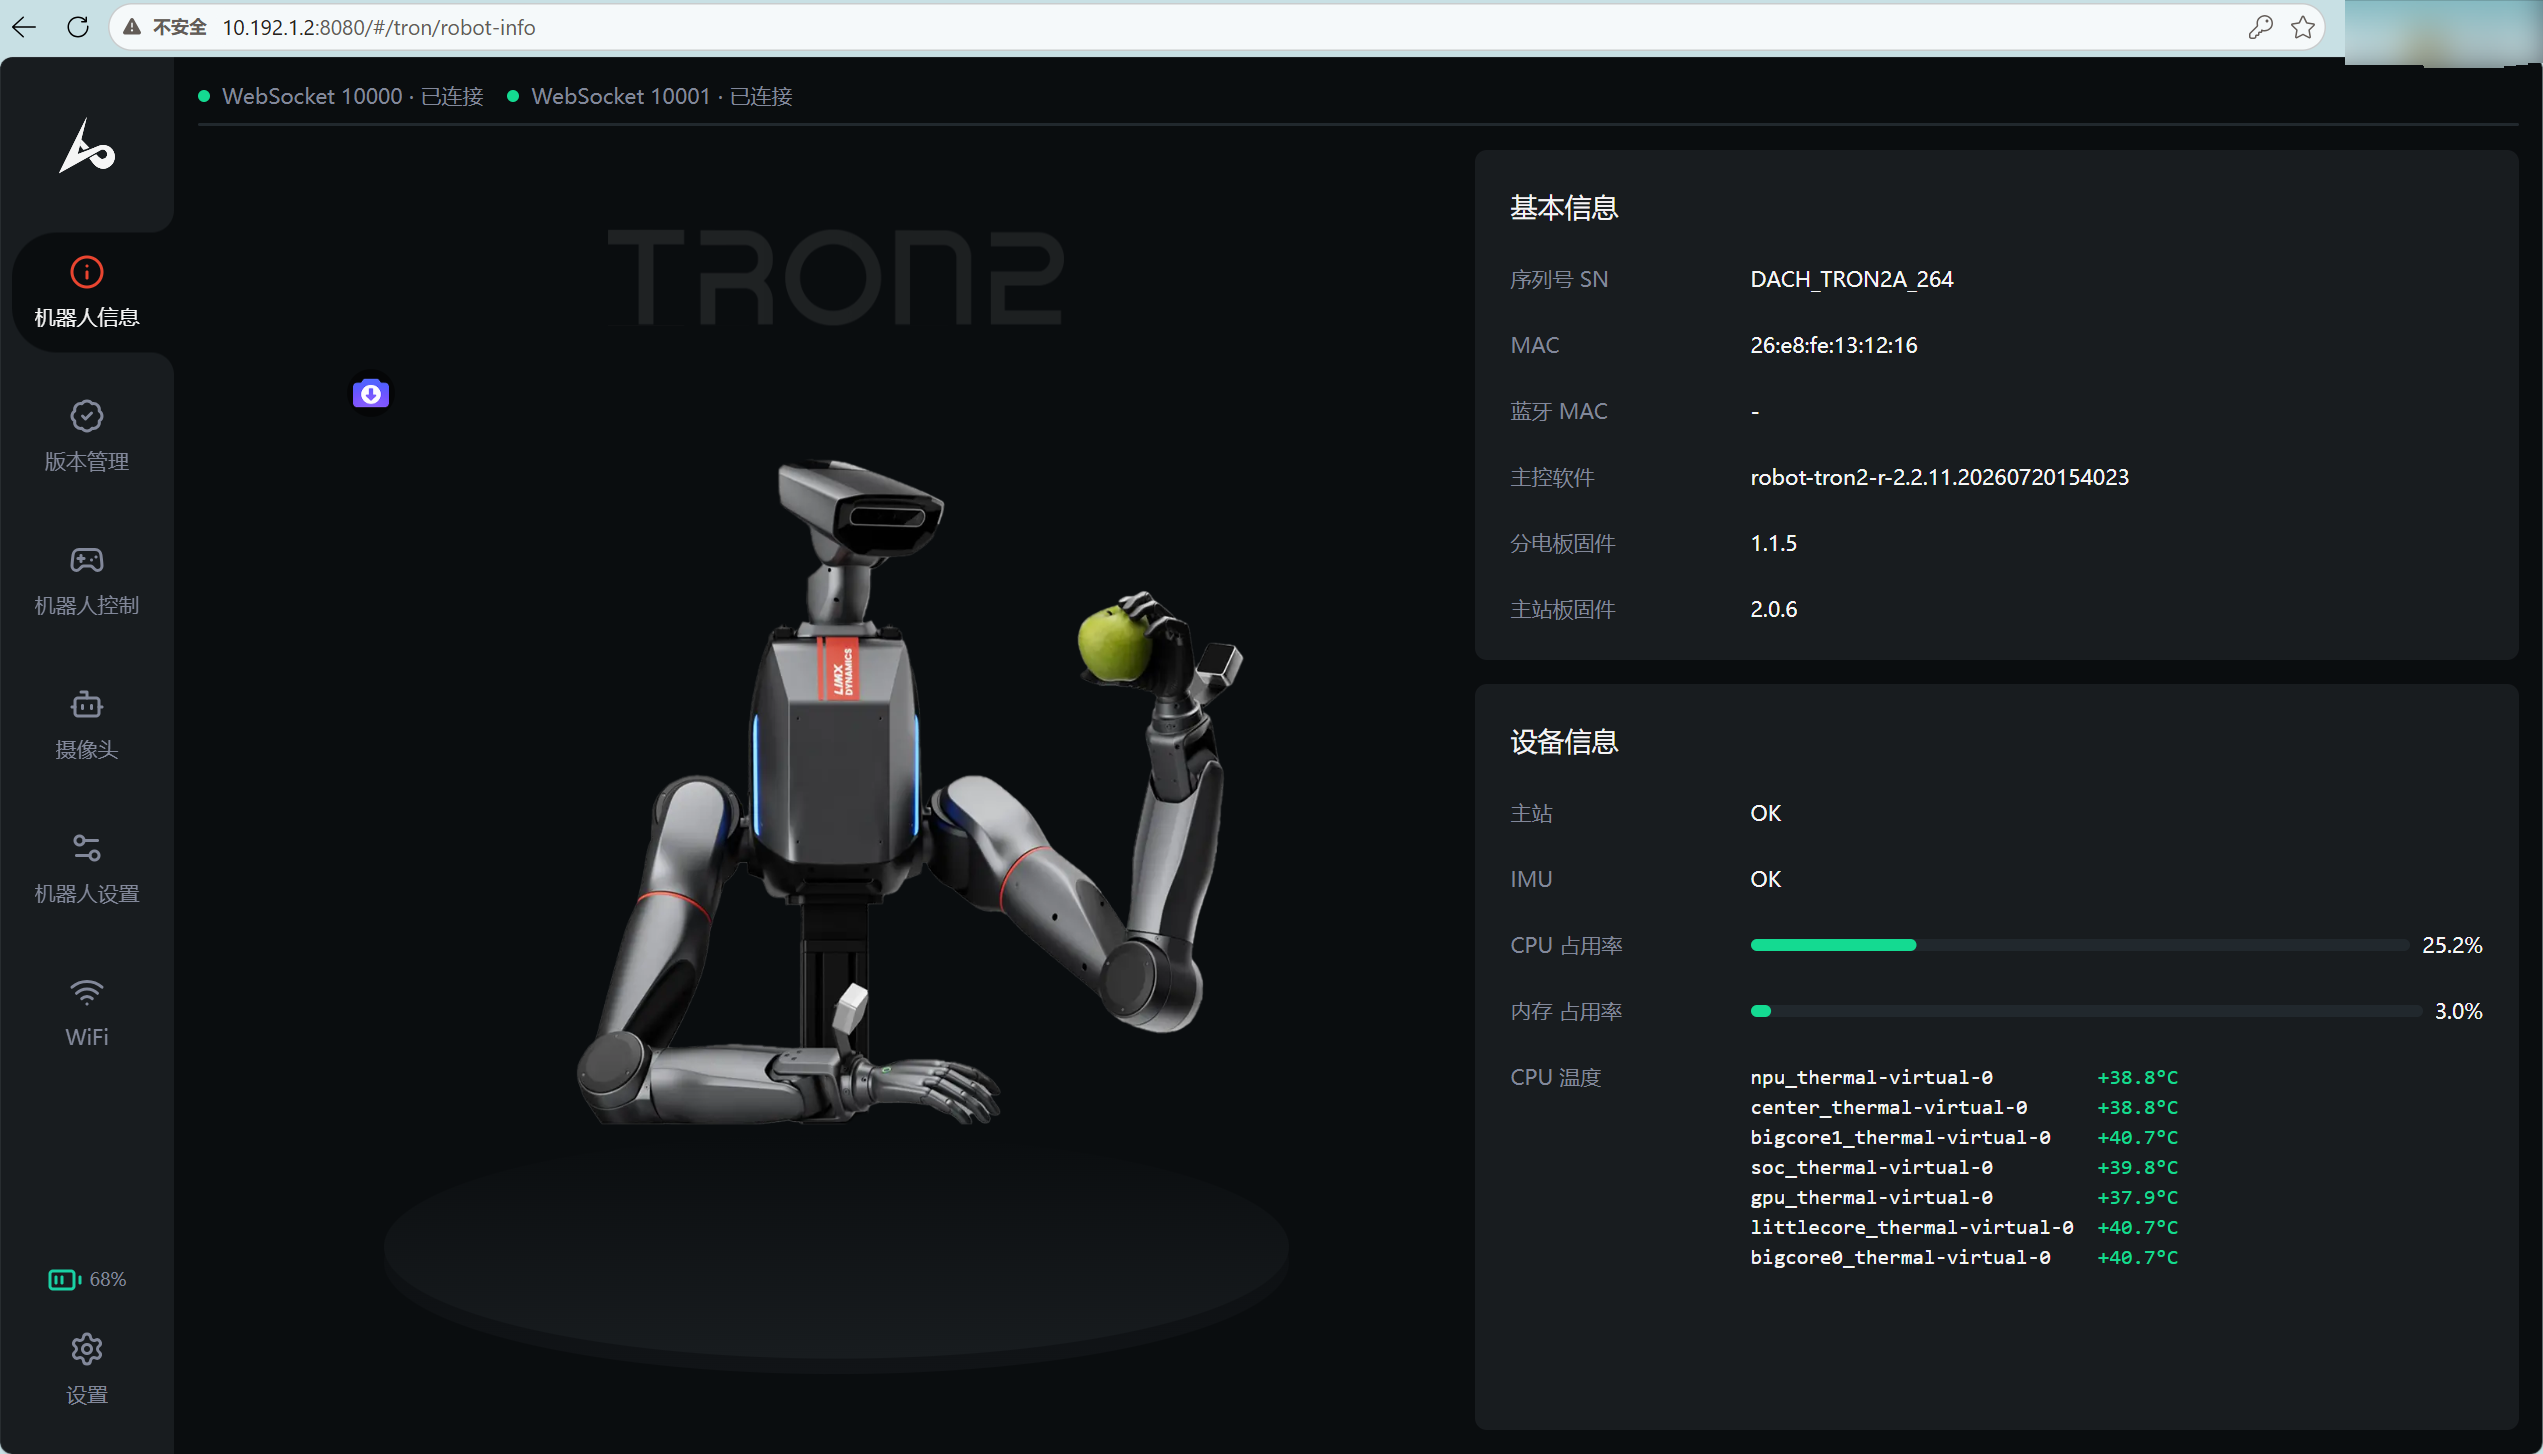Click the serial number DACH_TRON2A_264

click(1851, 279)
